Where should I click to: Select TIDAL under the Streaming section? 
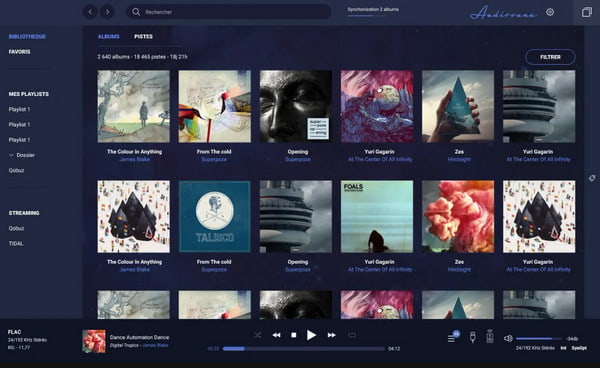(x=16, y=243)
